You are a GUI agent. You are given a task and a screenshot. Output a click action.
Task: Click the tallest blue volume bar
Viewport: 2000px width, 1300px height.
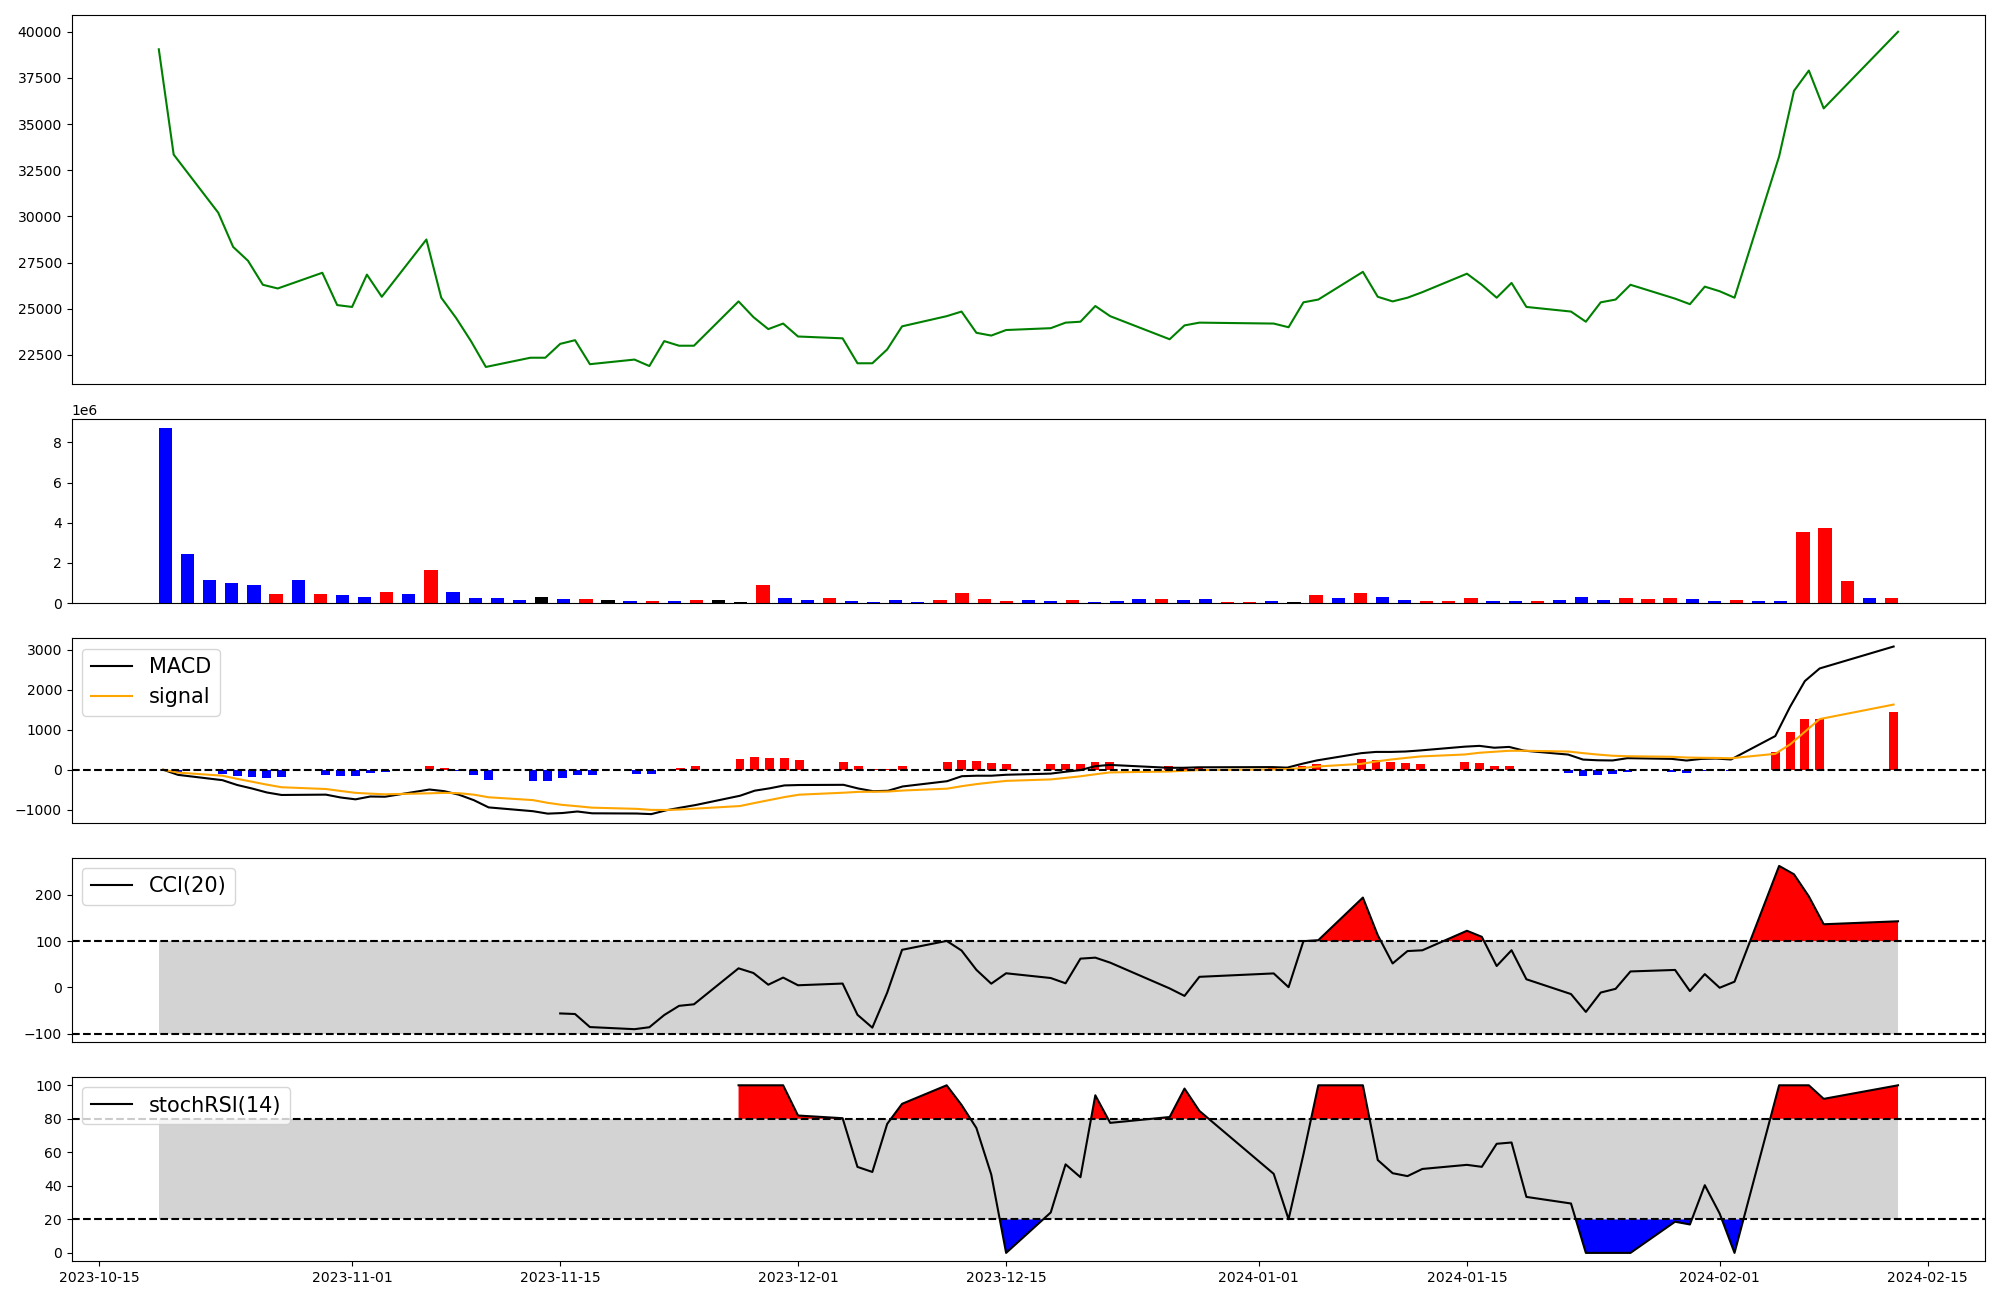165,515
